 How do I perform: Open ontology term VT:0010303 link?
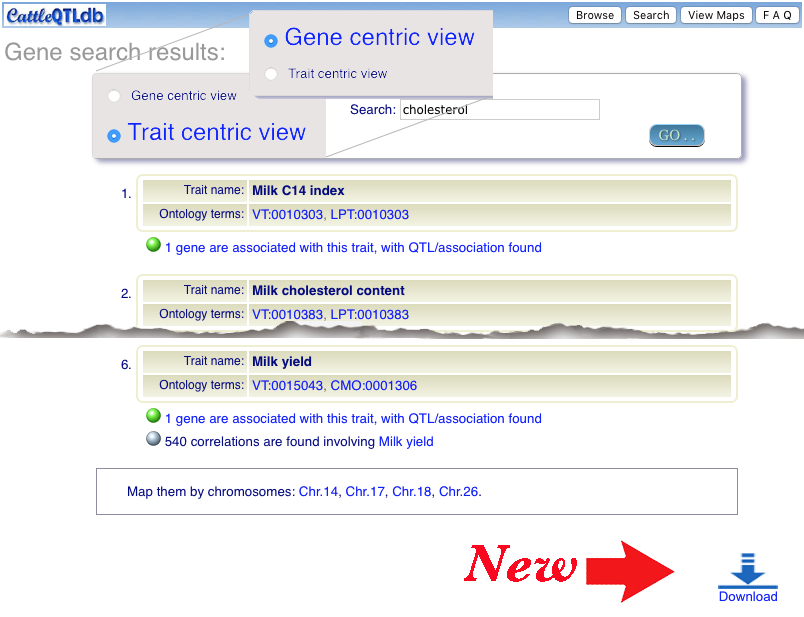287,215
